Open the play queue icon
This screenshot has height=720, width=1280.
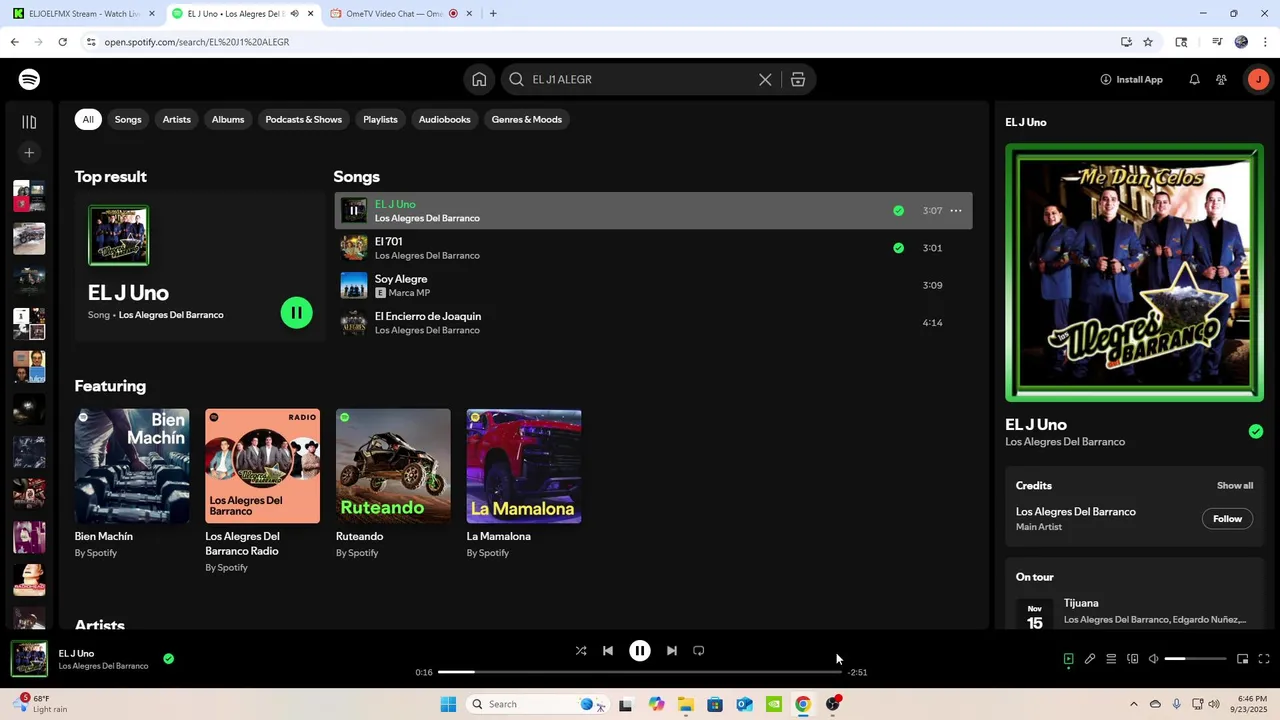(x=1111, y=659)
